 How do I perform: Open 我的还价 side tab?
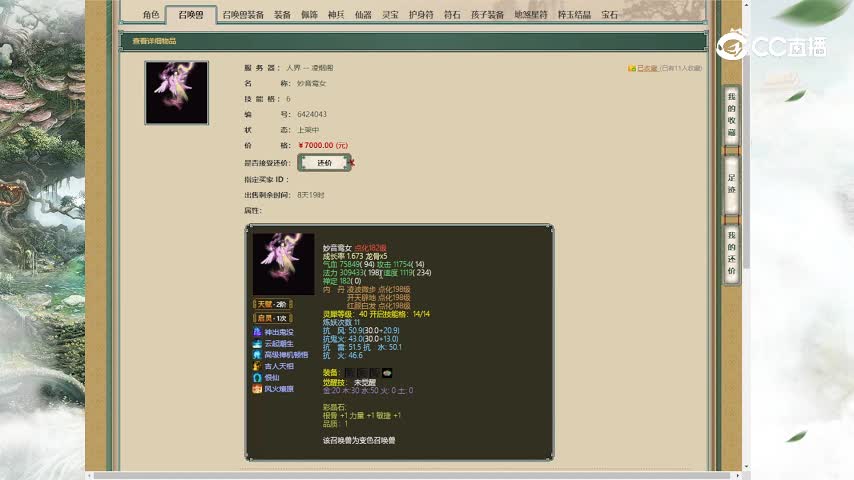(x=731, y=253)
